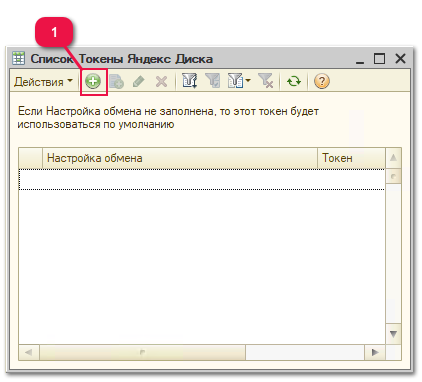Click the green Refresh list icon
This screenshot has height=382, width=422.
tap(294, 81)
